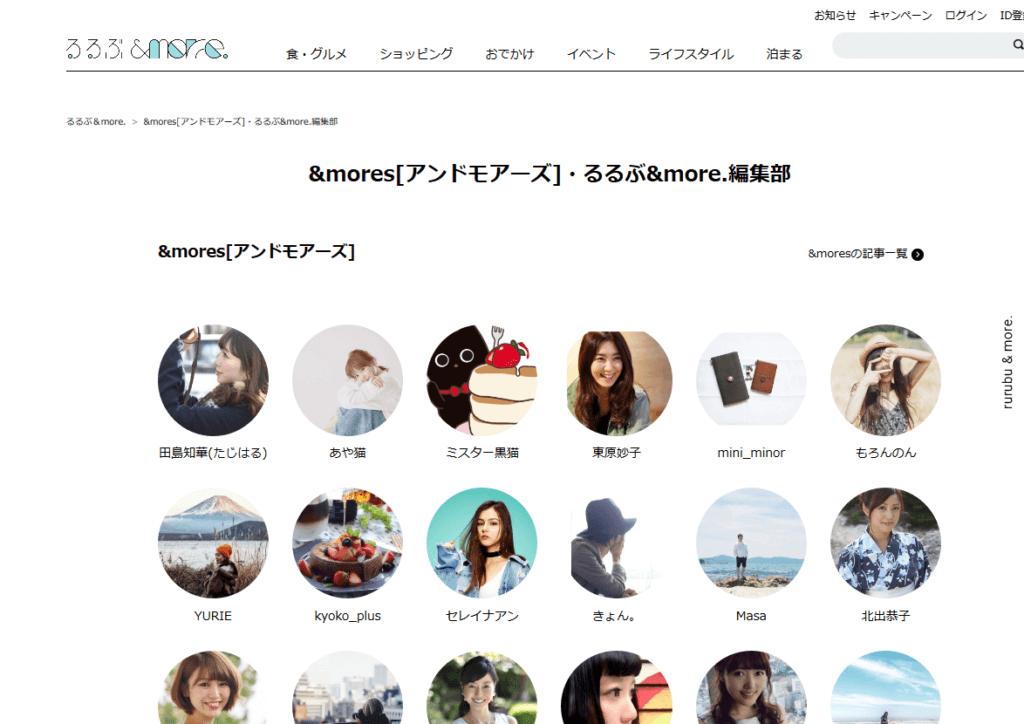Image resolution: width=1024 pixels, height=724 pixels.
Task: Open 田島知華(たじはる) profile photo
Action: (213, 380)
